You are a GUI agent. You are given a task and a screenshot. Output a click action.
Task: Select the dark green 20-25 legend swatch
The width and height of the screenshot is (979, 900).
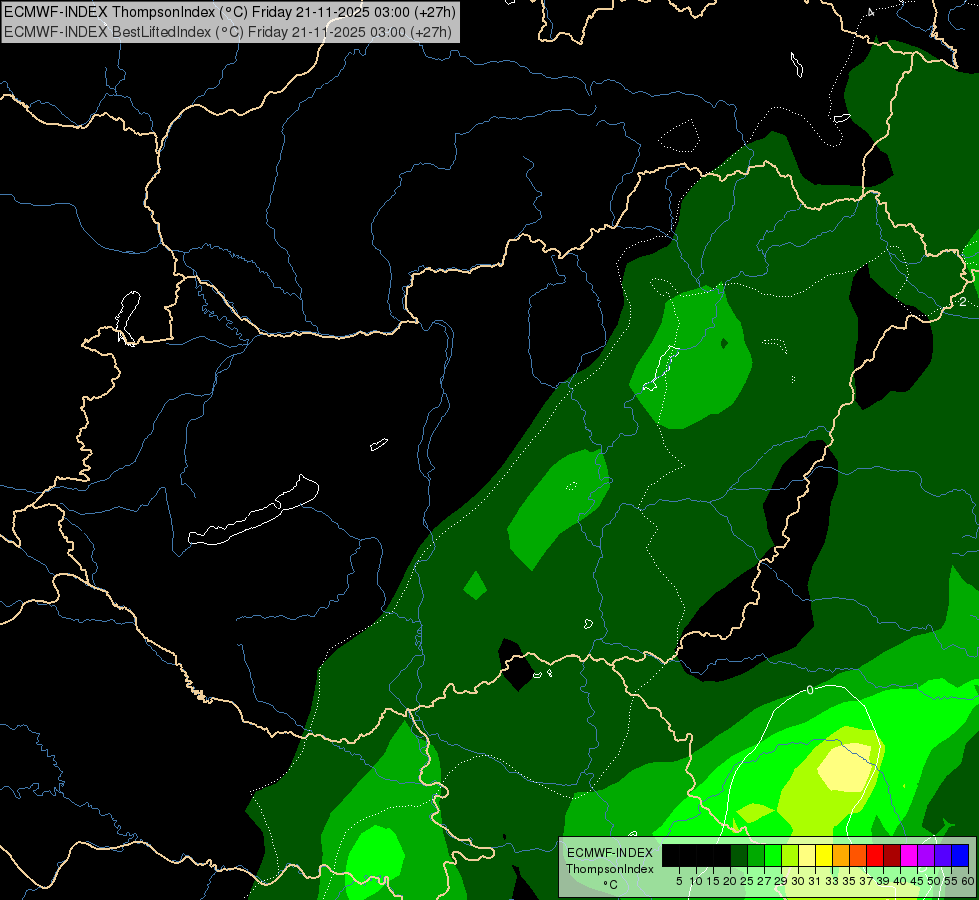click(x=739, y=856)
